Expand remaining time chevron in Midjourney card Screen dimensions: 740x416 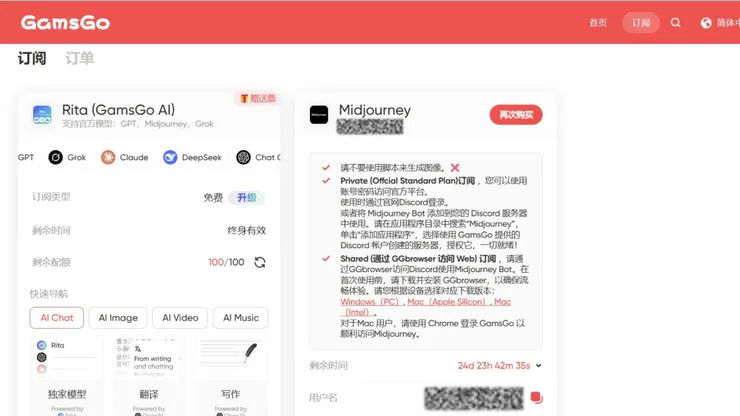coord(539,365)
